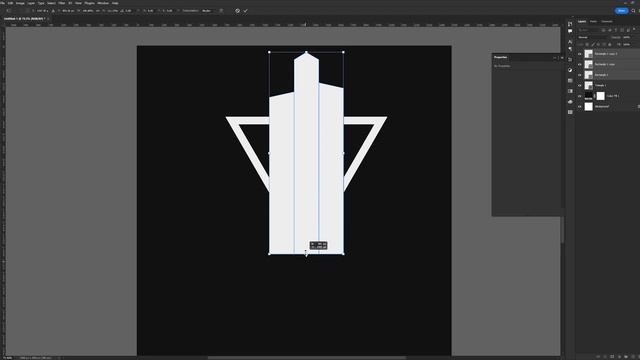The width and height of the screenshot is (640, 360).
Task: Click the horizontal scrollbar below the canvas
Action: coord(306,358)
